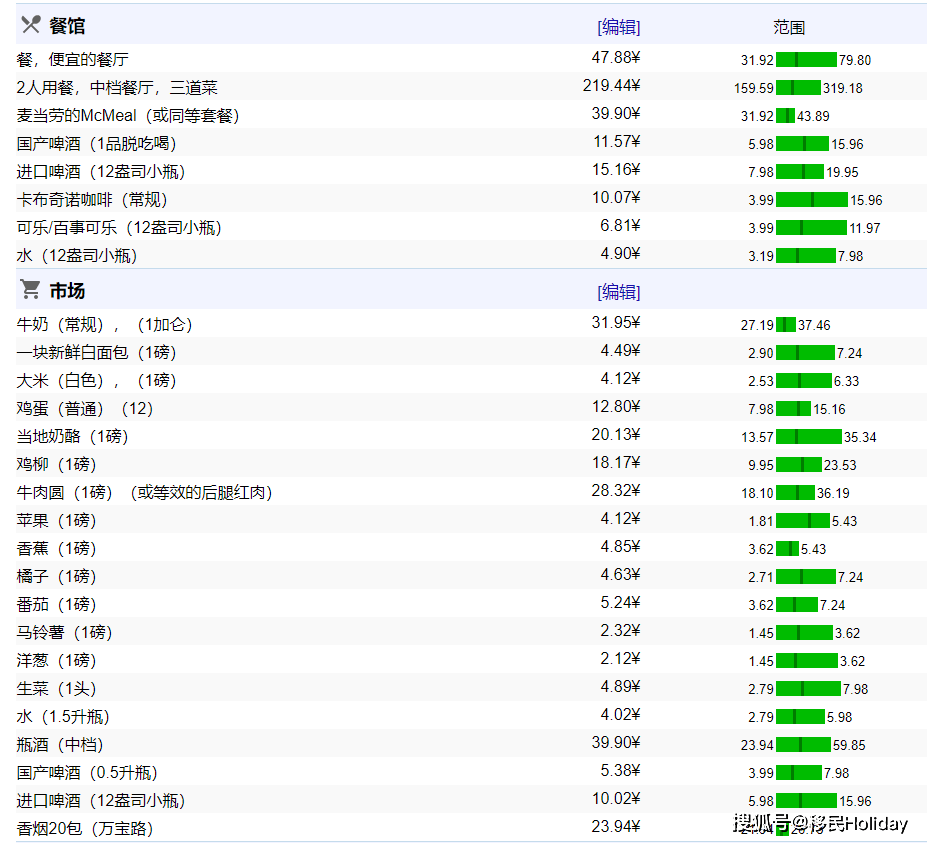Select 国产啤酒（0.5升瓶）row label
Image resolution: width=927 pixels, height=843 pixels.
(87, 773)
